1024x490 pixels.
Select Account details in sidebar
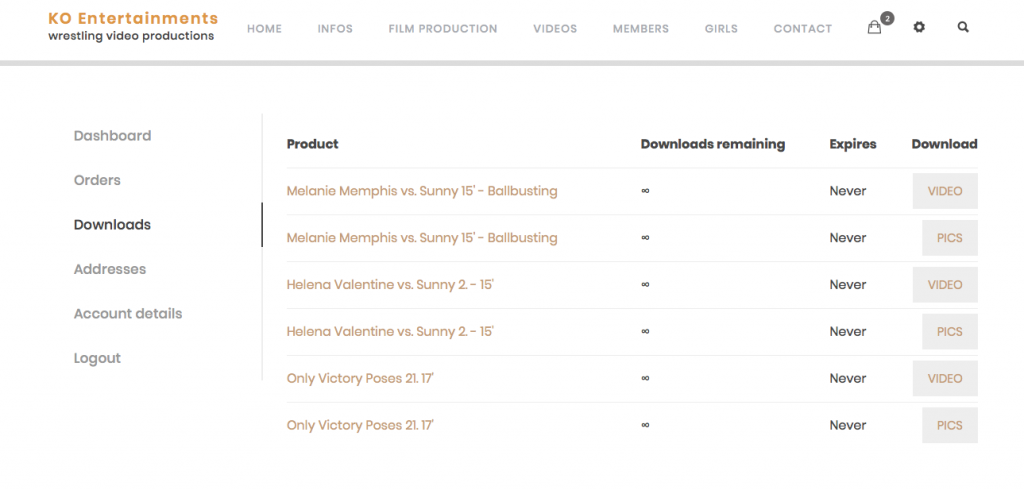pyautogui.click(x=128, y=314)
